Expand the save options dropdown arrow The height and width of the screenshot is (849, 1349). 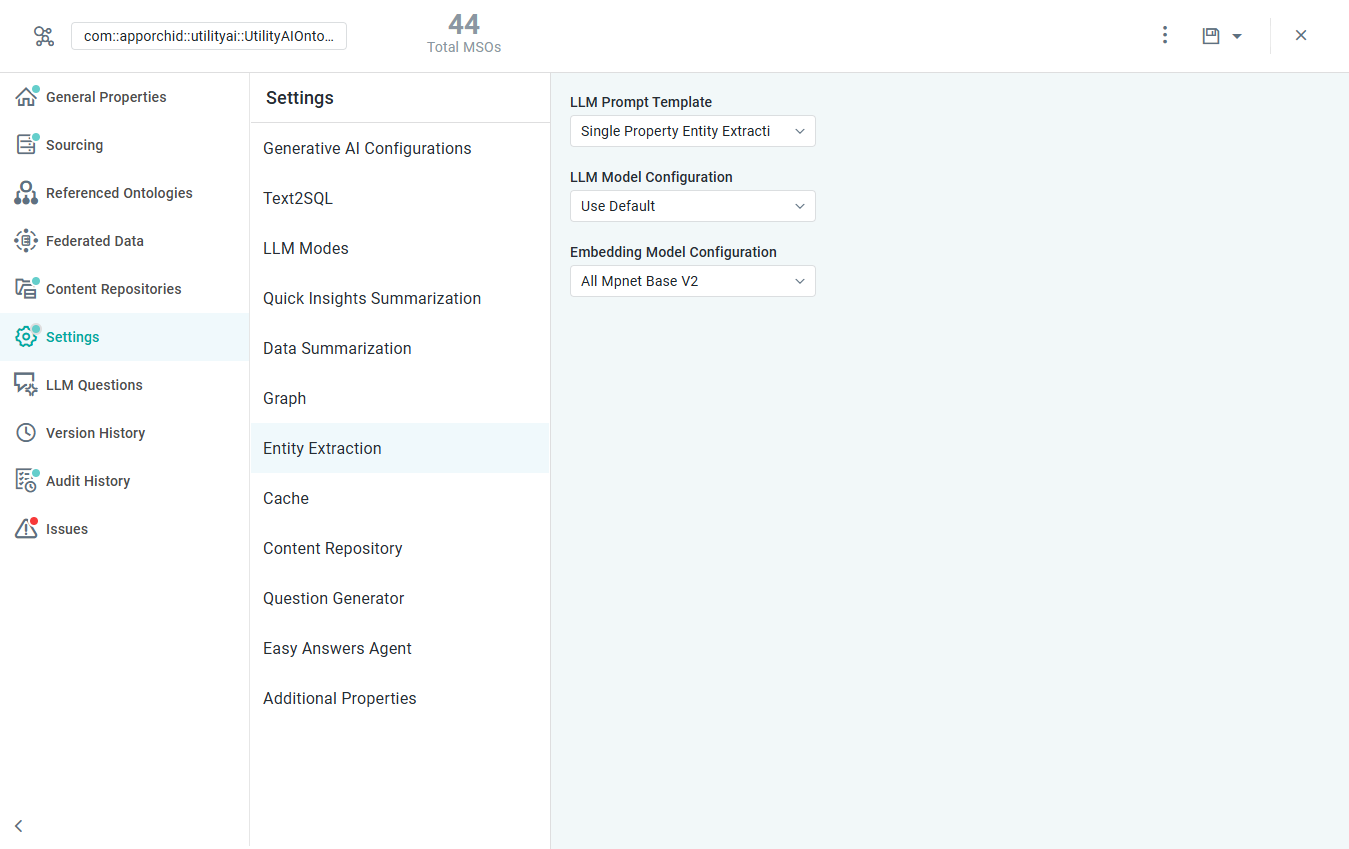[x=1237, y=36]
